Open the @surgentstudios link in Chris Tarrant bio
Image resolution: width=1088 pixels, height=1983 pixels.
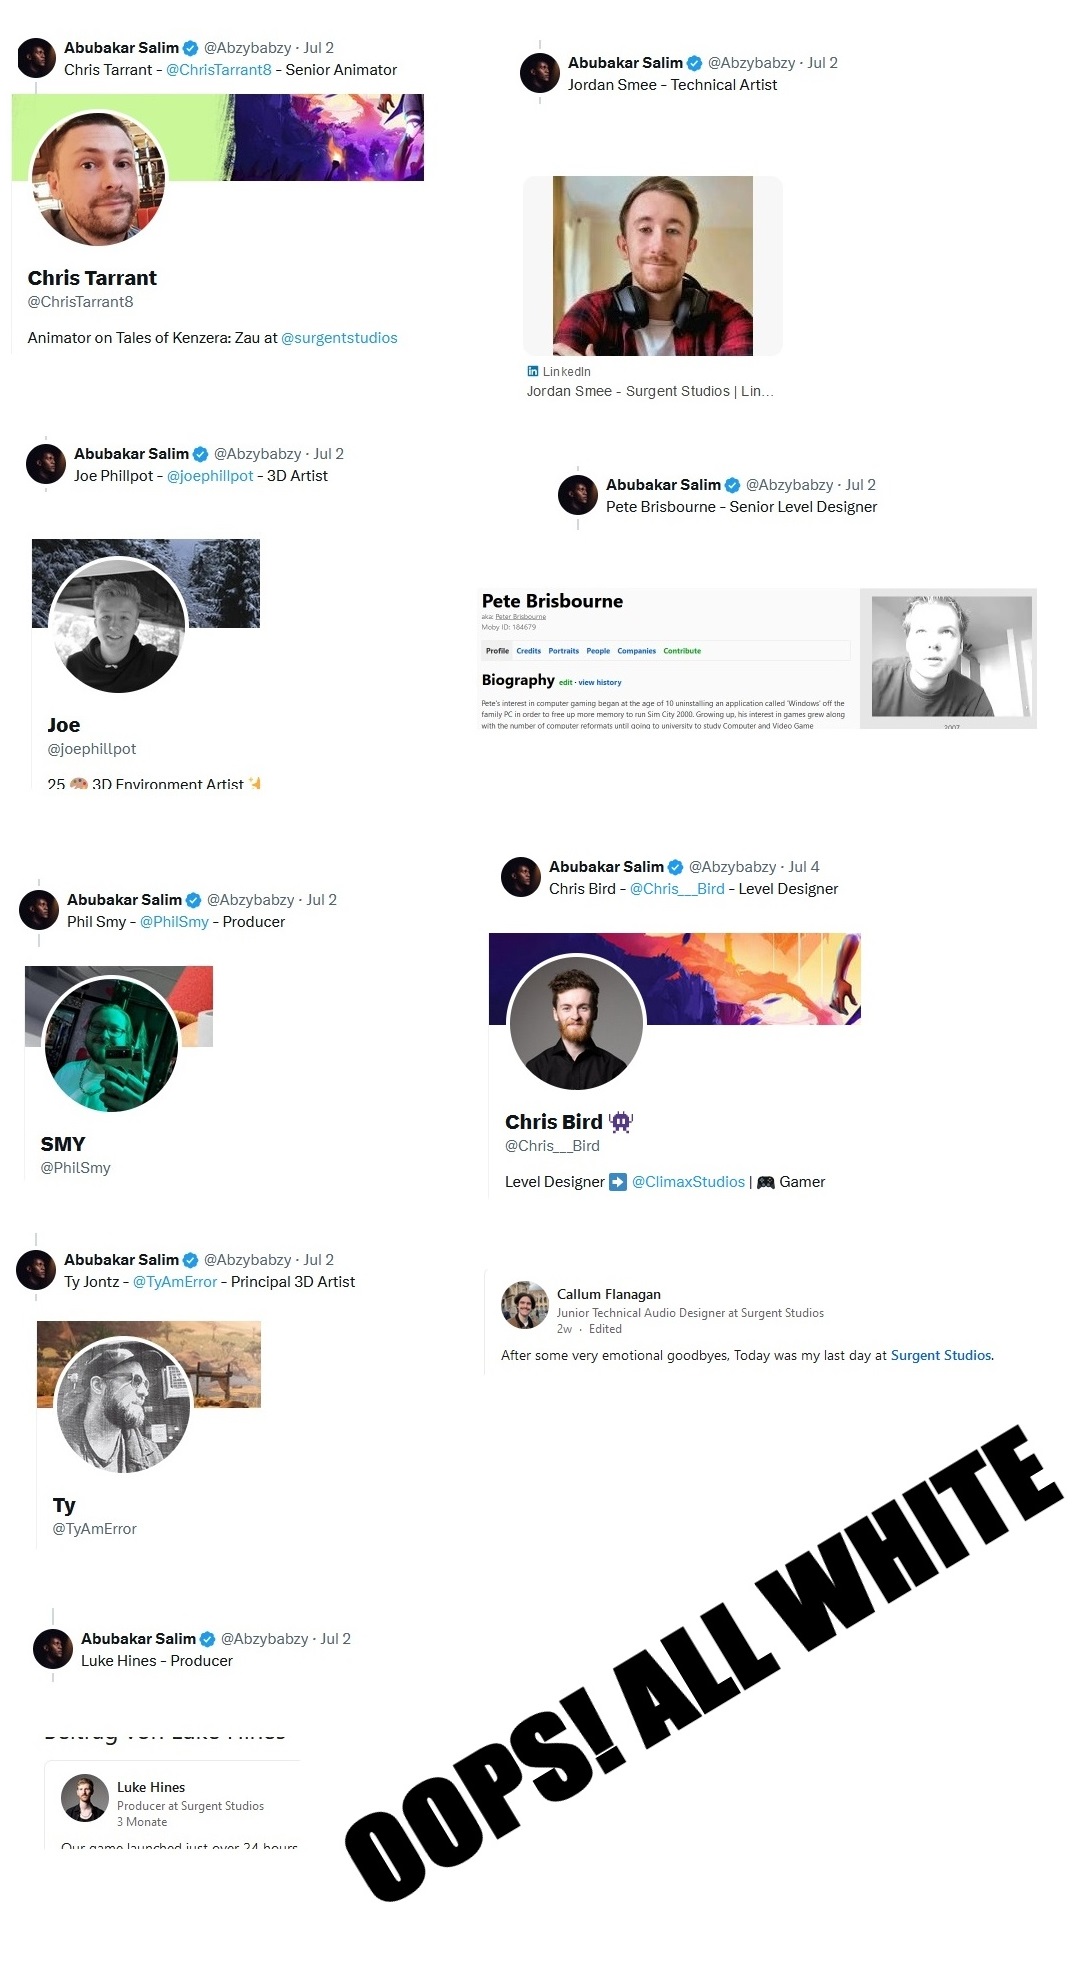(339, 338)
